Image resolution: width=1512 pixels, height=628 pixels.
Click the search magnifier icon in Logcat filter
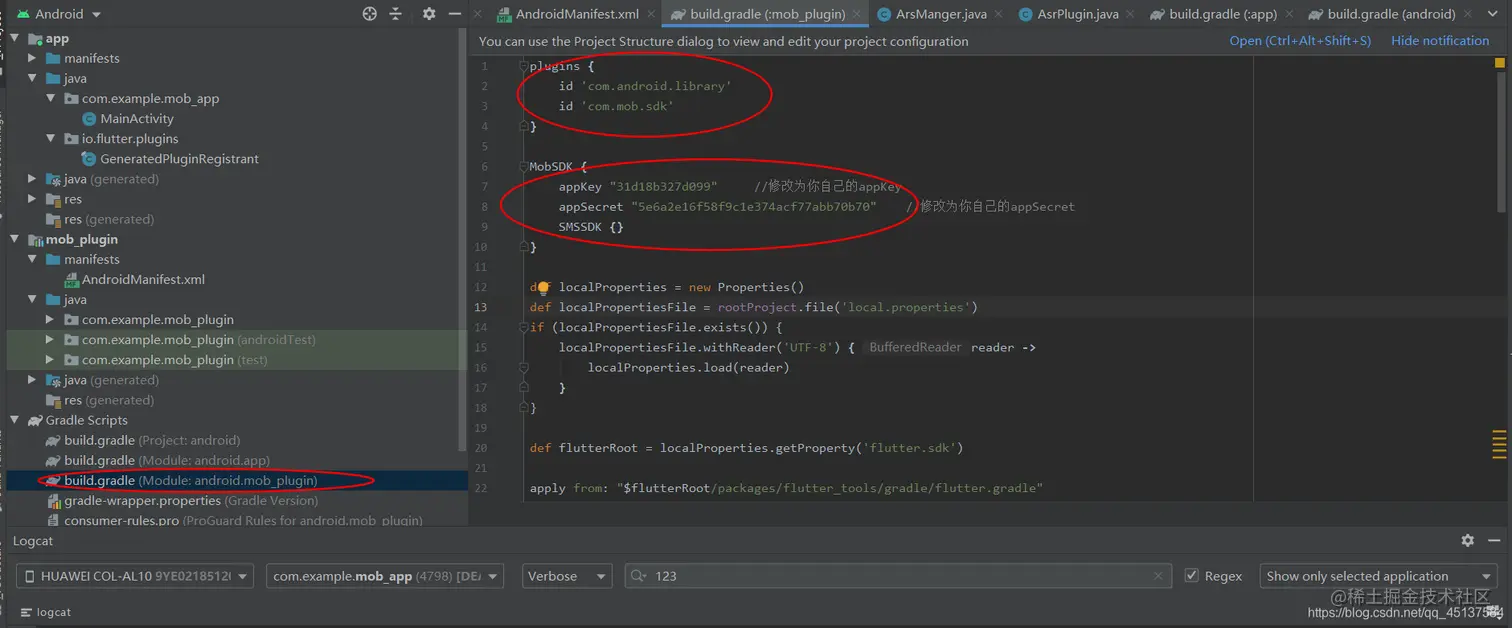[639, 576]
